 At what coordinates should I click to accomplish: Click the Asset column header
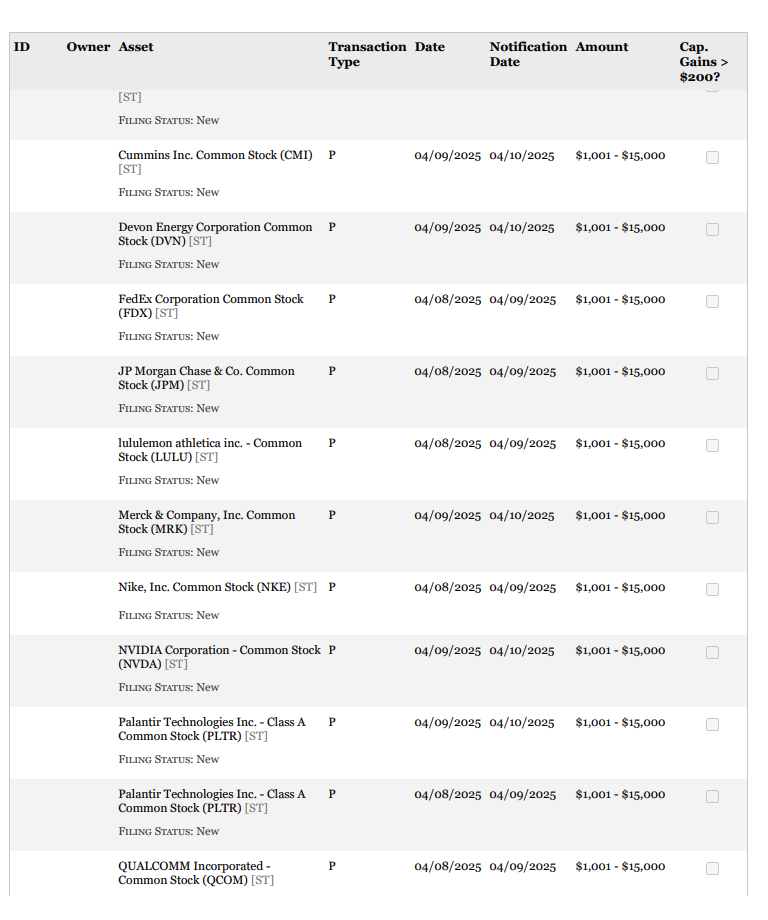click(136, 47)
